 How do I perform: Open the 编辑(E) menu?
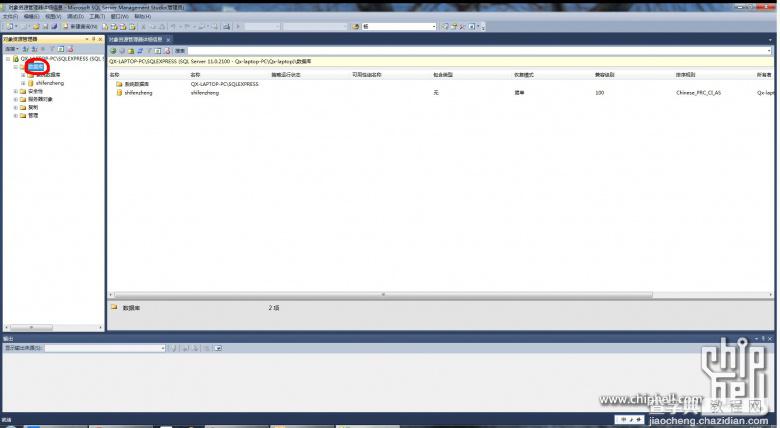click(x=31, y=16)
